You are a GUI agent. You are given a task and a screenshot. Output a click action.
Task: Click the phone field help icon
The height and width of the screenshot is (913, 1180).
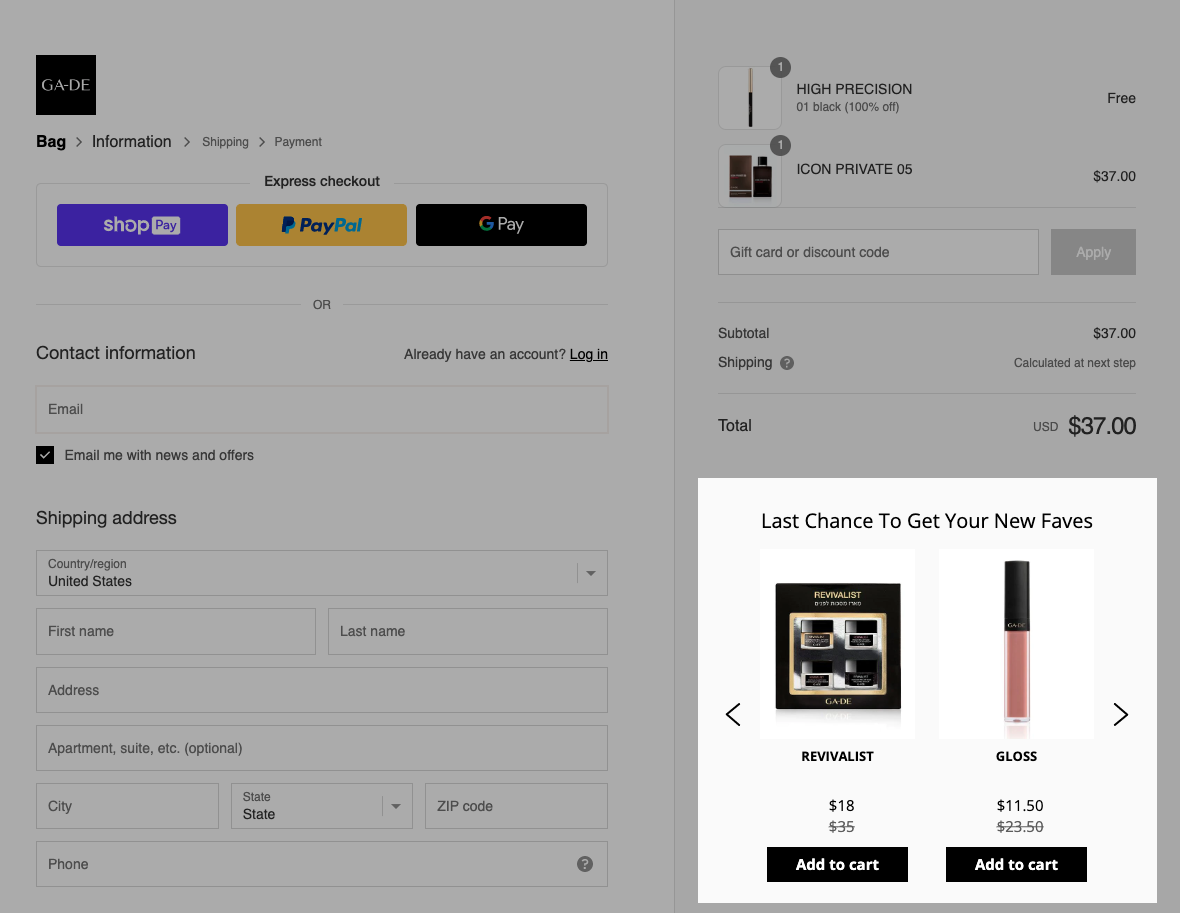[x=585, y=864]
